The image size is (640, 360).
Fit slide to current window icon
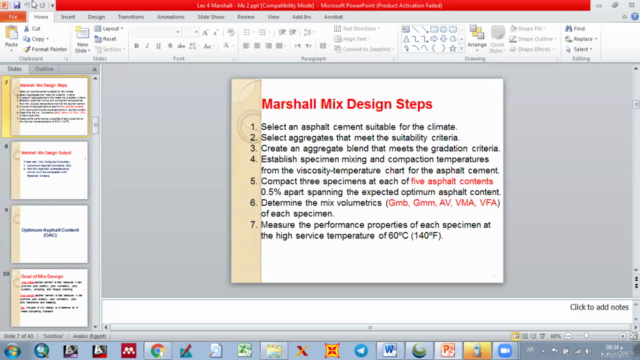pyautogui.click(x=633, y=336)
